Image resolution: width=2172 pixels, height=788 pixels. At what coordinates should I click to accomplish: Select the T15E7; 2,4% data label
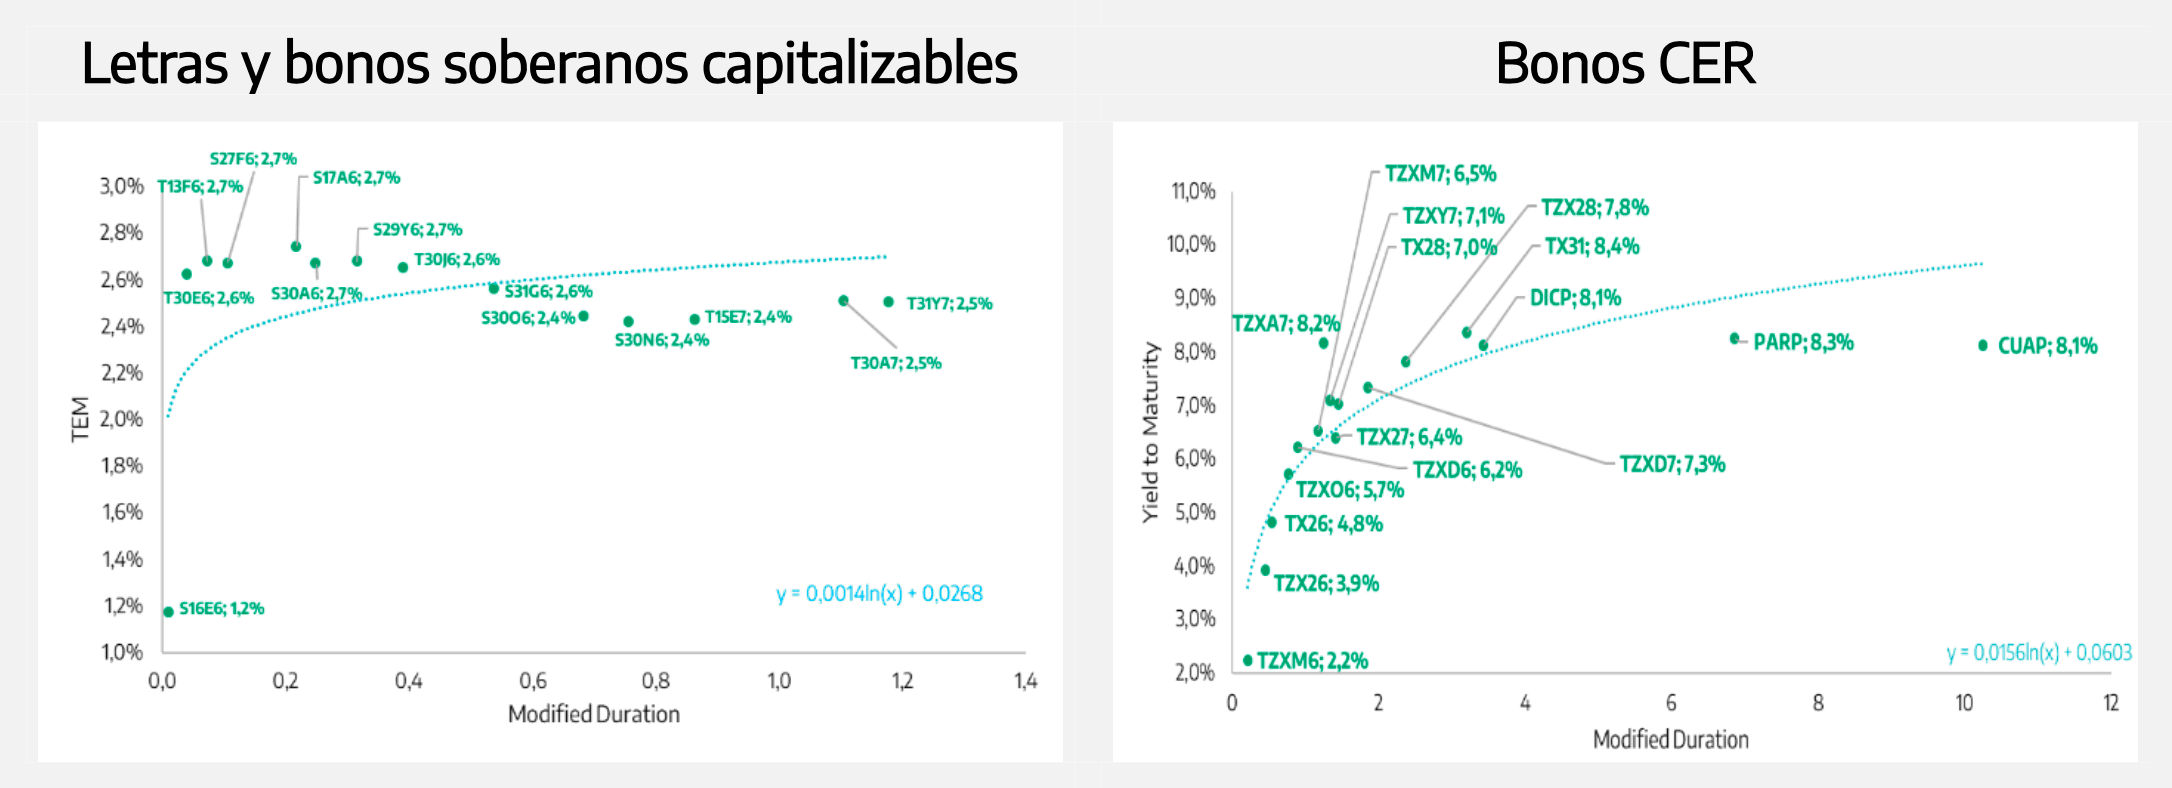pos(748,318)
